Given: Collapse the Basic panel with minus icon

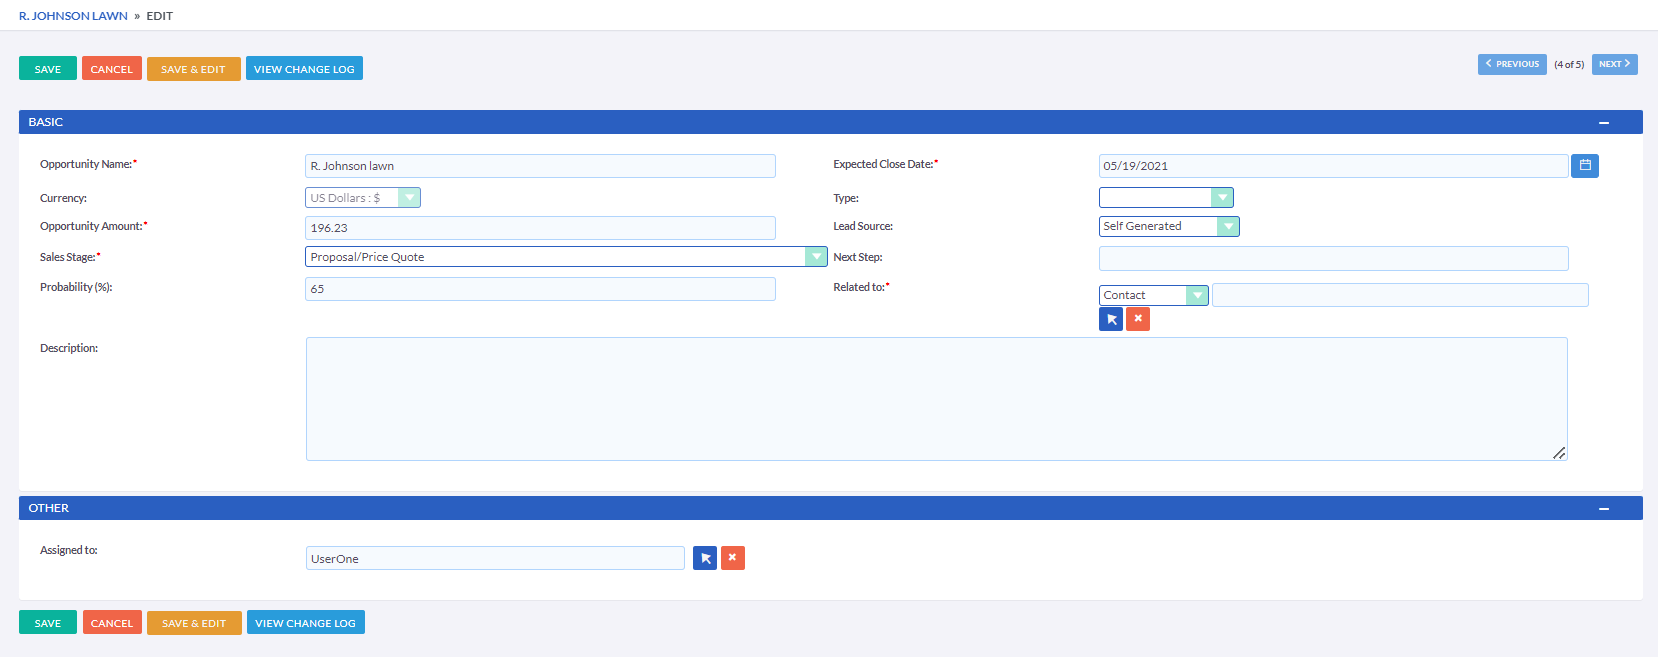Looking at the screenshot, I should tap(1604, 123).
